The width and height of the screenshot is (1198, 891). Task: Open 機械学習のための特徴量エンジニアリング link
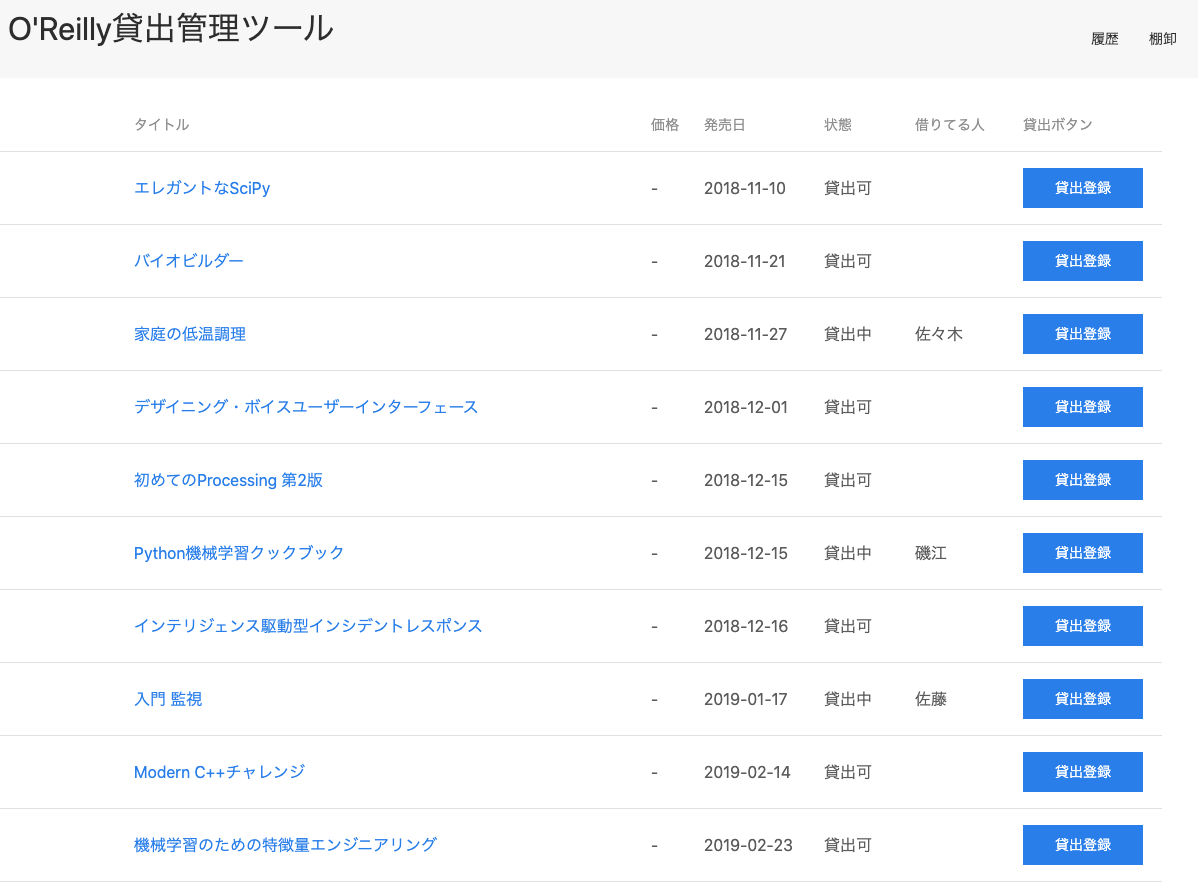coord(285,845)
